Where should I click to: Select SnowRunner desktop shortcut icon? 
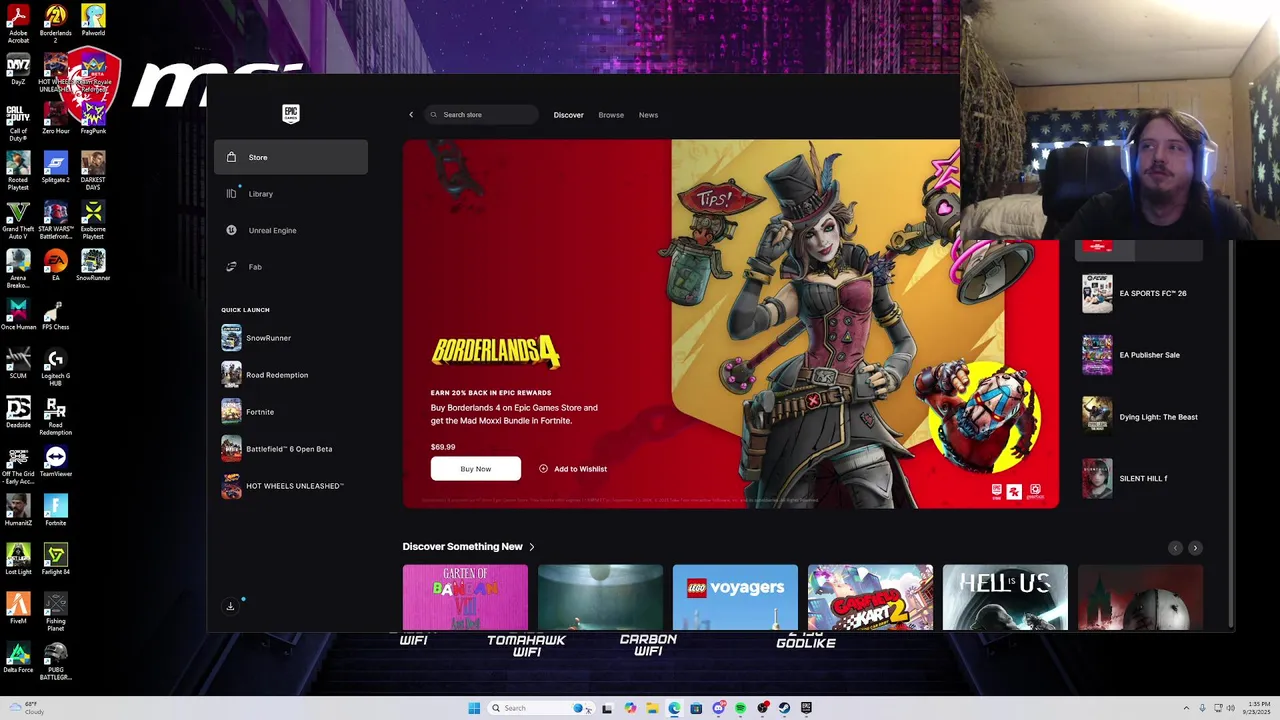(x=93, y=265)
